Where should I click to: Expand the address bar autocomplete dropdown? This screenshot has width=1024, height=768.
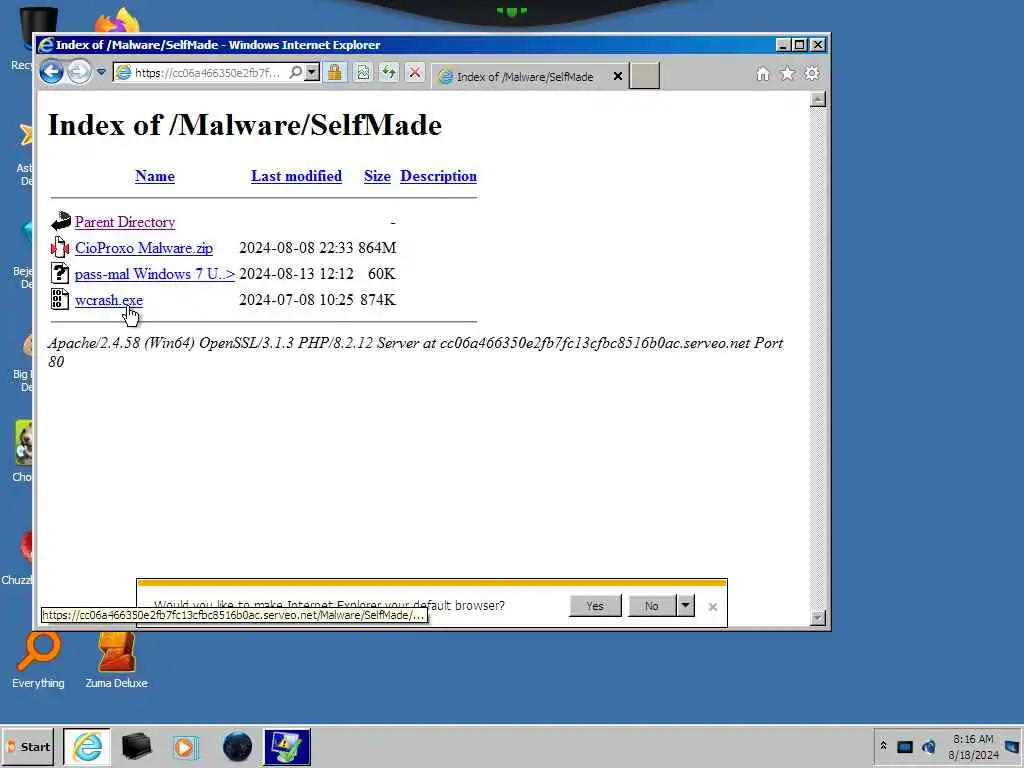click(312, 72)
